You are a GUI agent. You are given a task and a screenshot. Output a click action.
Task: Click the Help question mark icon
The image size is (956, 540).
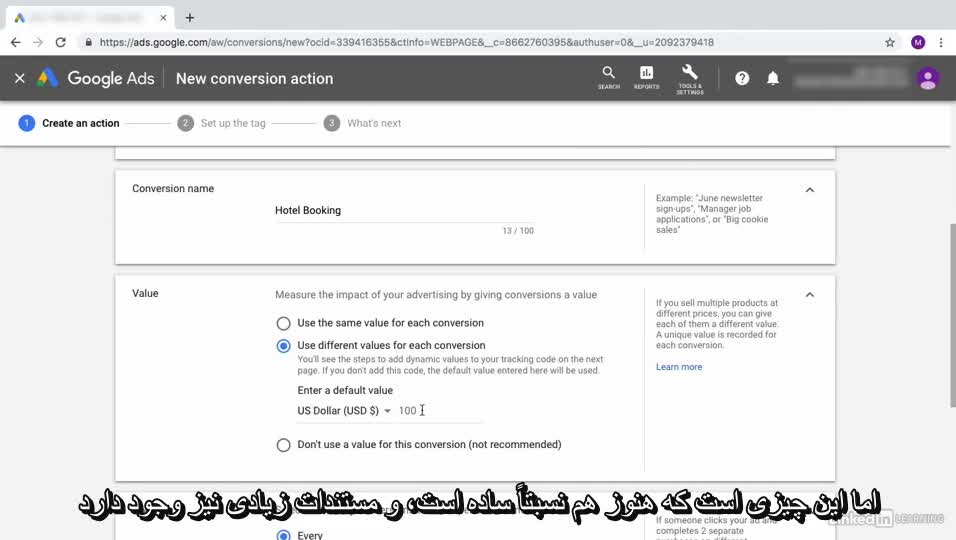tap(742, 78)
